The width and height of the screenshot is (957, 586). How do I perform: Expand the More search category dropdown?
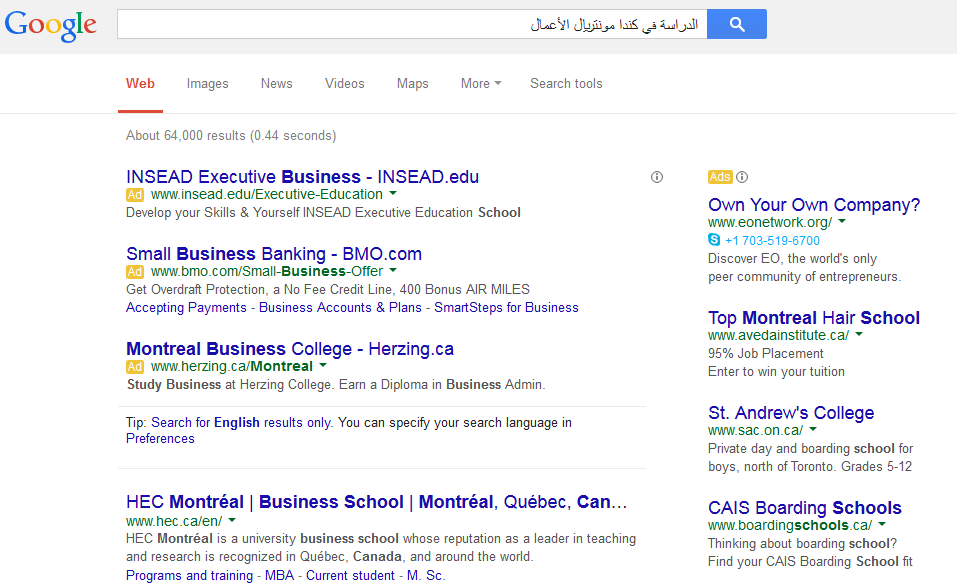(x=480, y=84)
